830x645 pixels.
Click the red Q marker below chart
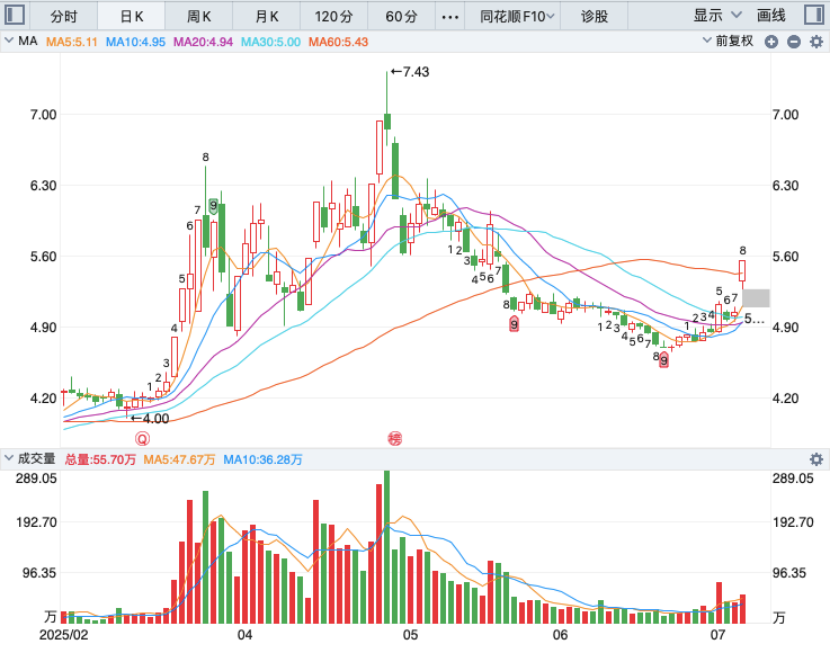142,439
